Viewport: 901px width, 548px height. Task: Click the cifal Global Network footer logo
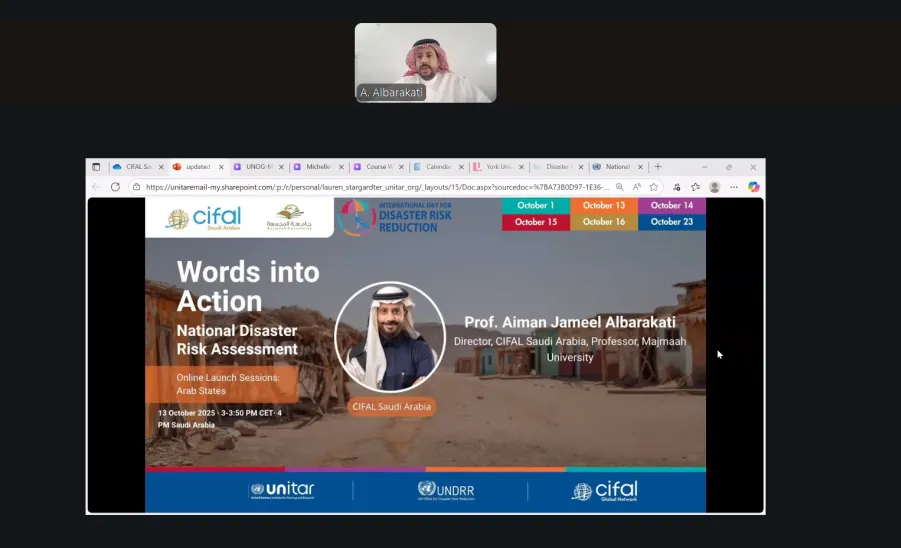(604, 491)
